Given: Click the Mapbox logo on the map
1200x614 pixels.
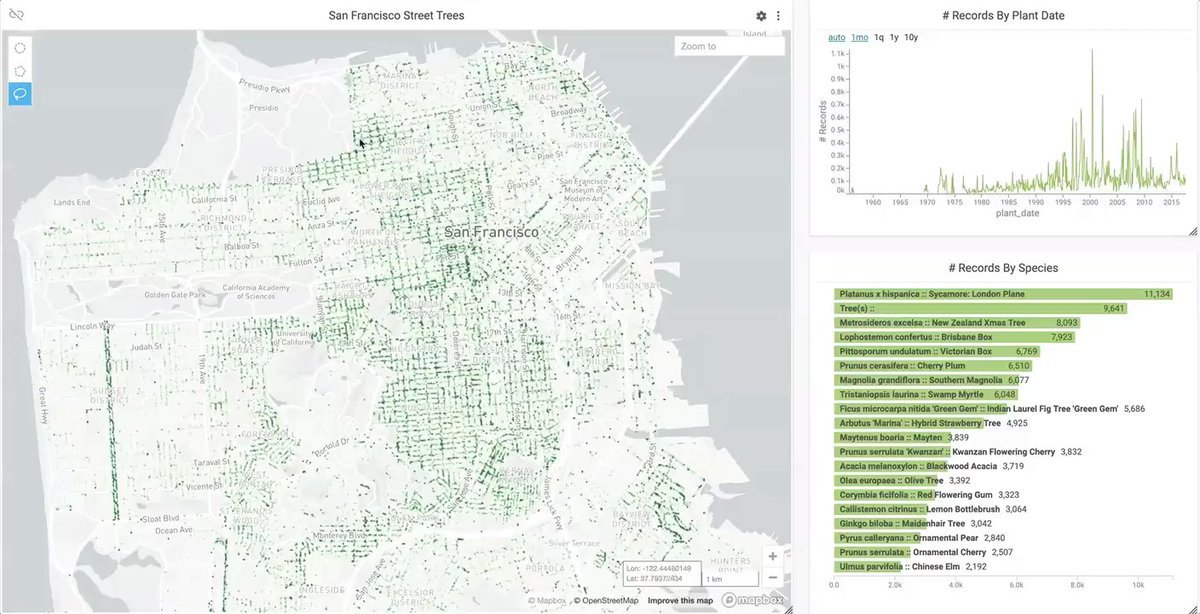Looking at the screenshot, I should [x=752, y=600].
